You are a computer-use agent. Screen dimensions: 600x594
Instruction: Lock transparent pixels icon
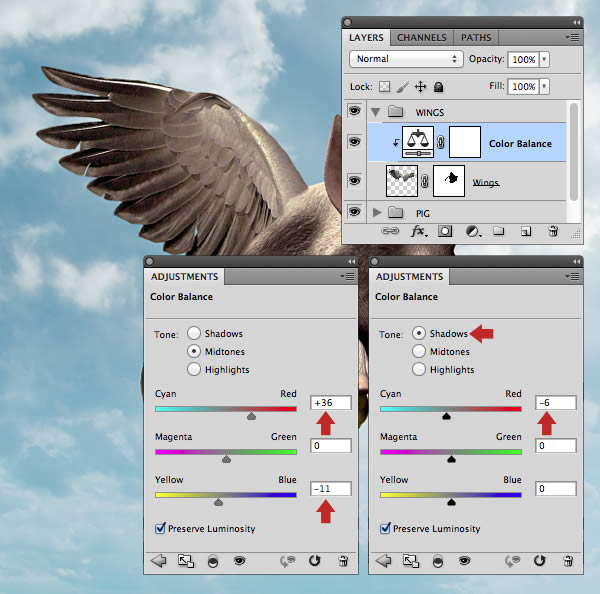point(385,87)
